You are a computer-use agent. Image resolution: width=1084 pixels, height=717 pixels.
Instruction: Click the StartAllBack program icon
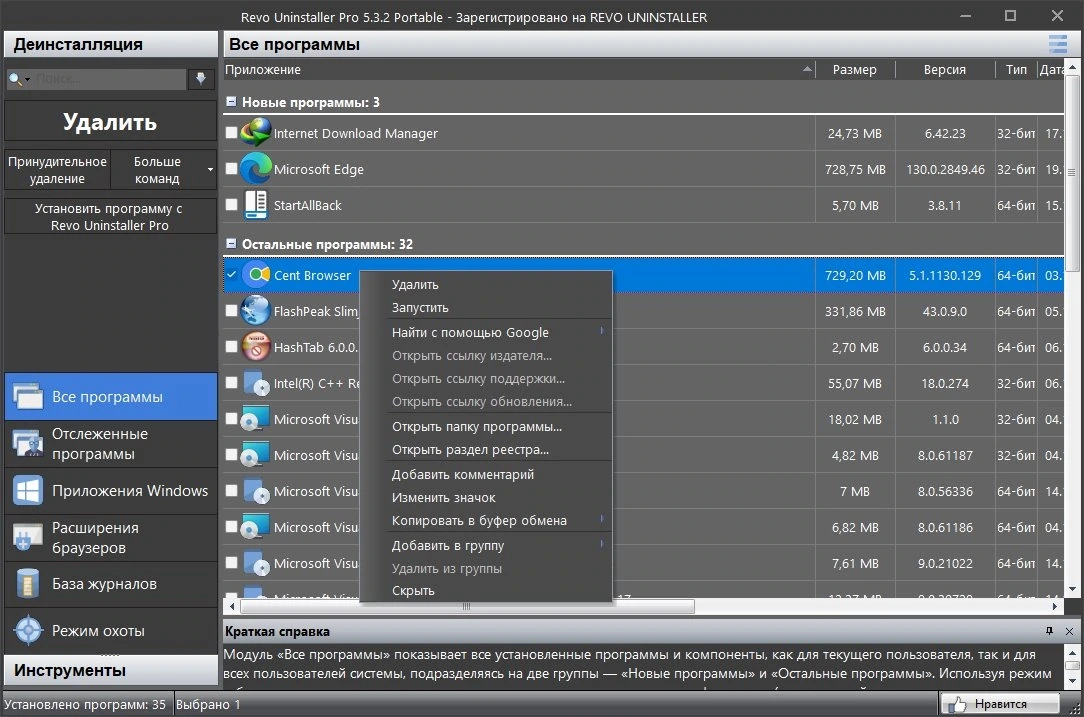[255, 205]
